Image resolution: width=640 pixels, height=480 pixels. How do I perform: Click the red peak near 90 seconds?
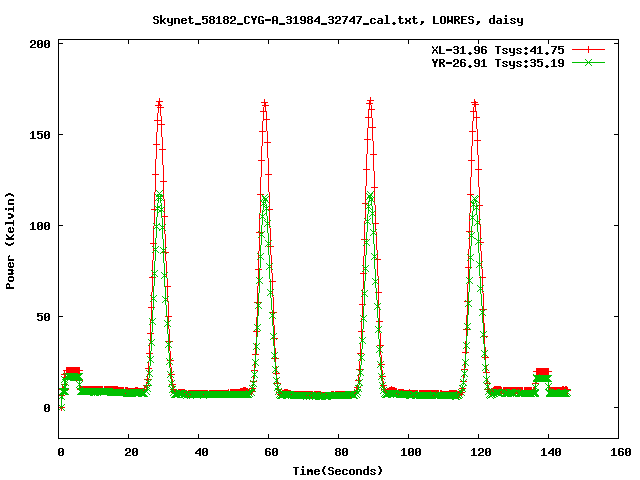pyautogui.click(x=370, y=101)
